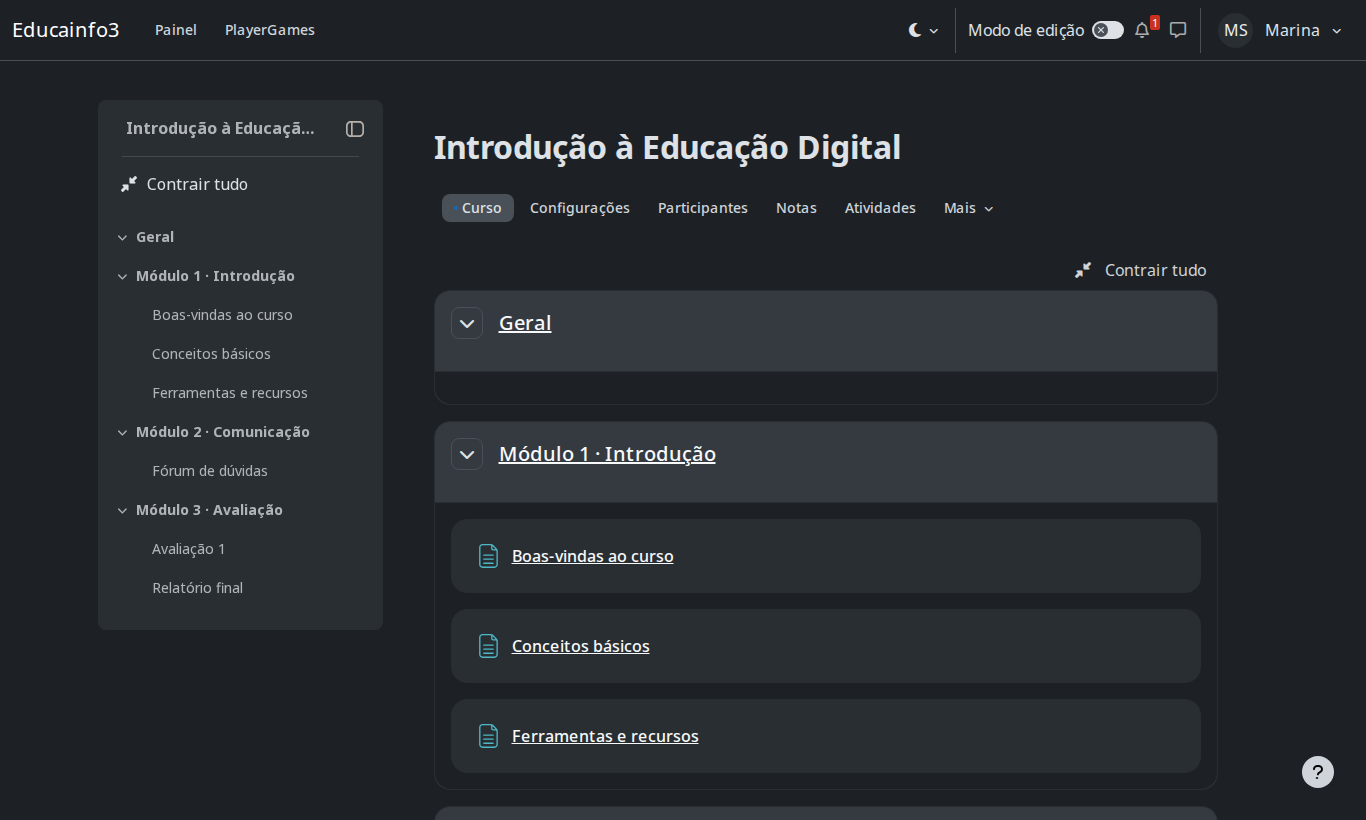The image size is (1366, 820).
Task: Toggle Modo de edição switch
Action: [1108, 30]
